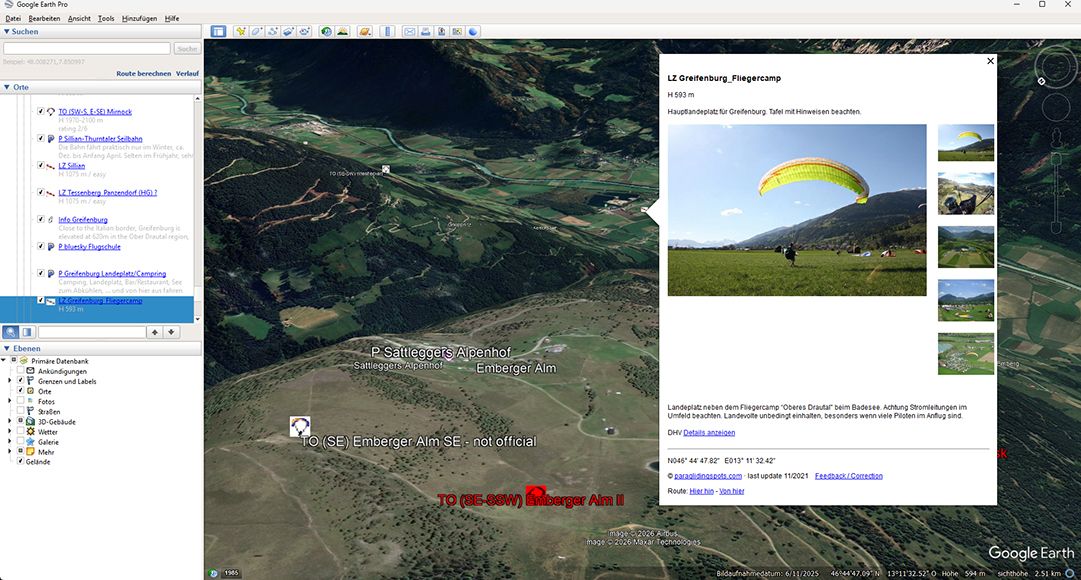This screenshot has width=1081, height=580.
Task: Collapse the Suchen panel header
Action: click(6, 31)
